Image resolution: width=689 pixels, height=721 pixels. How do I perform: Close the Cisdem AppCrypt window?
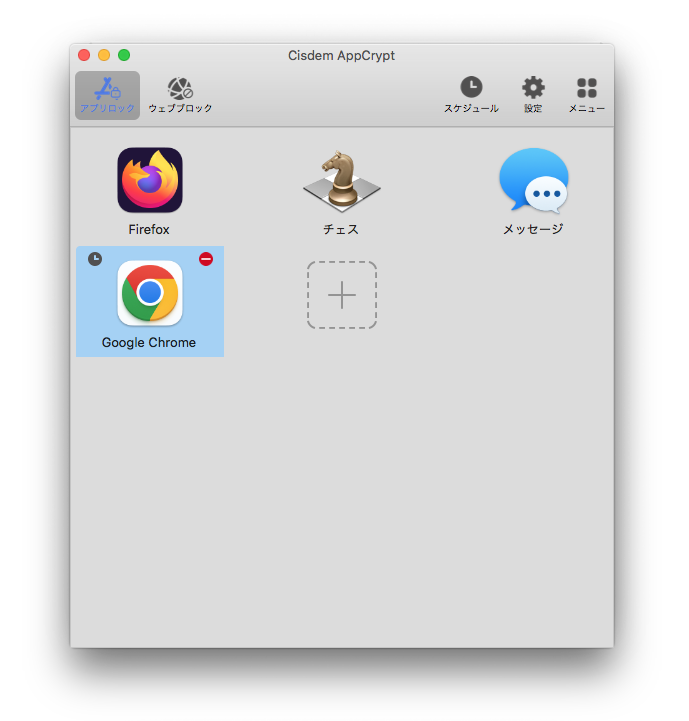(84, 55)
